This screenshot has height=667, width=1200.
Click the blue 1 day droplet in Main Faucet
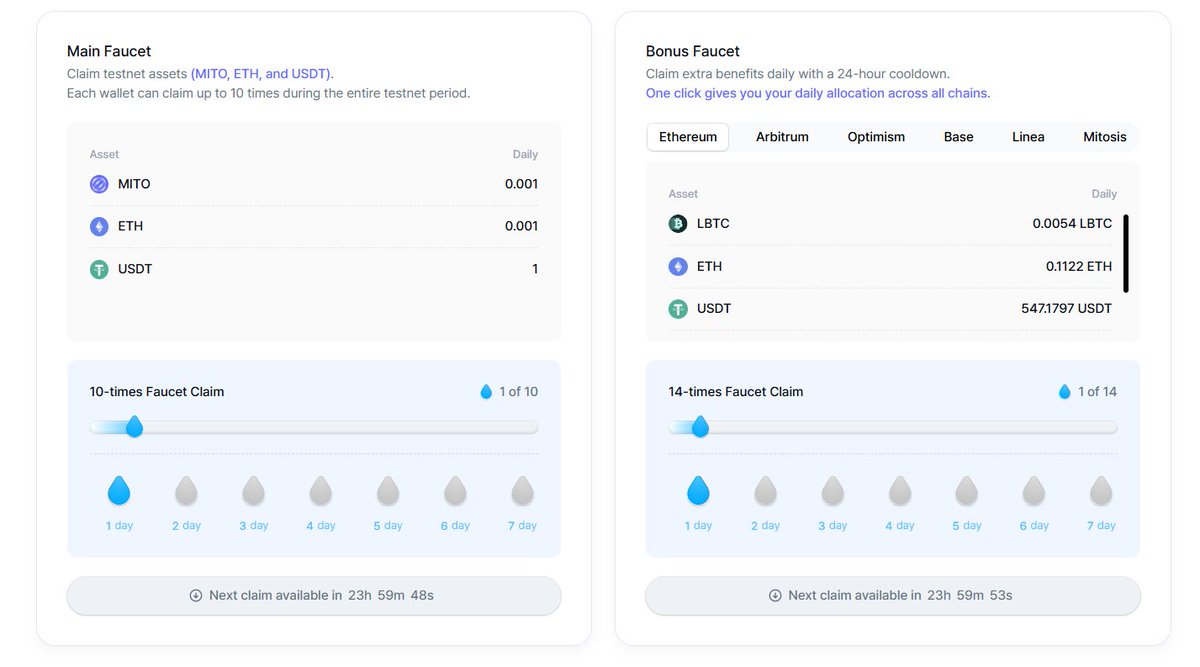119,491
